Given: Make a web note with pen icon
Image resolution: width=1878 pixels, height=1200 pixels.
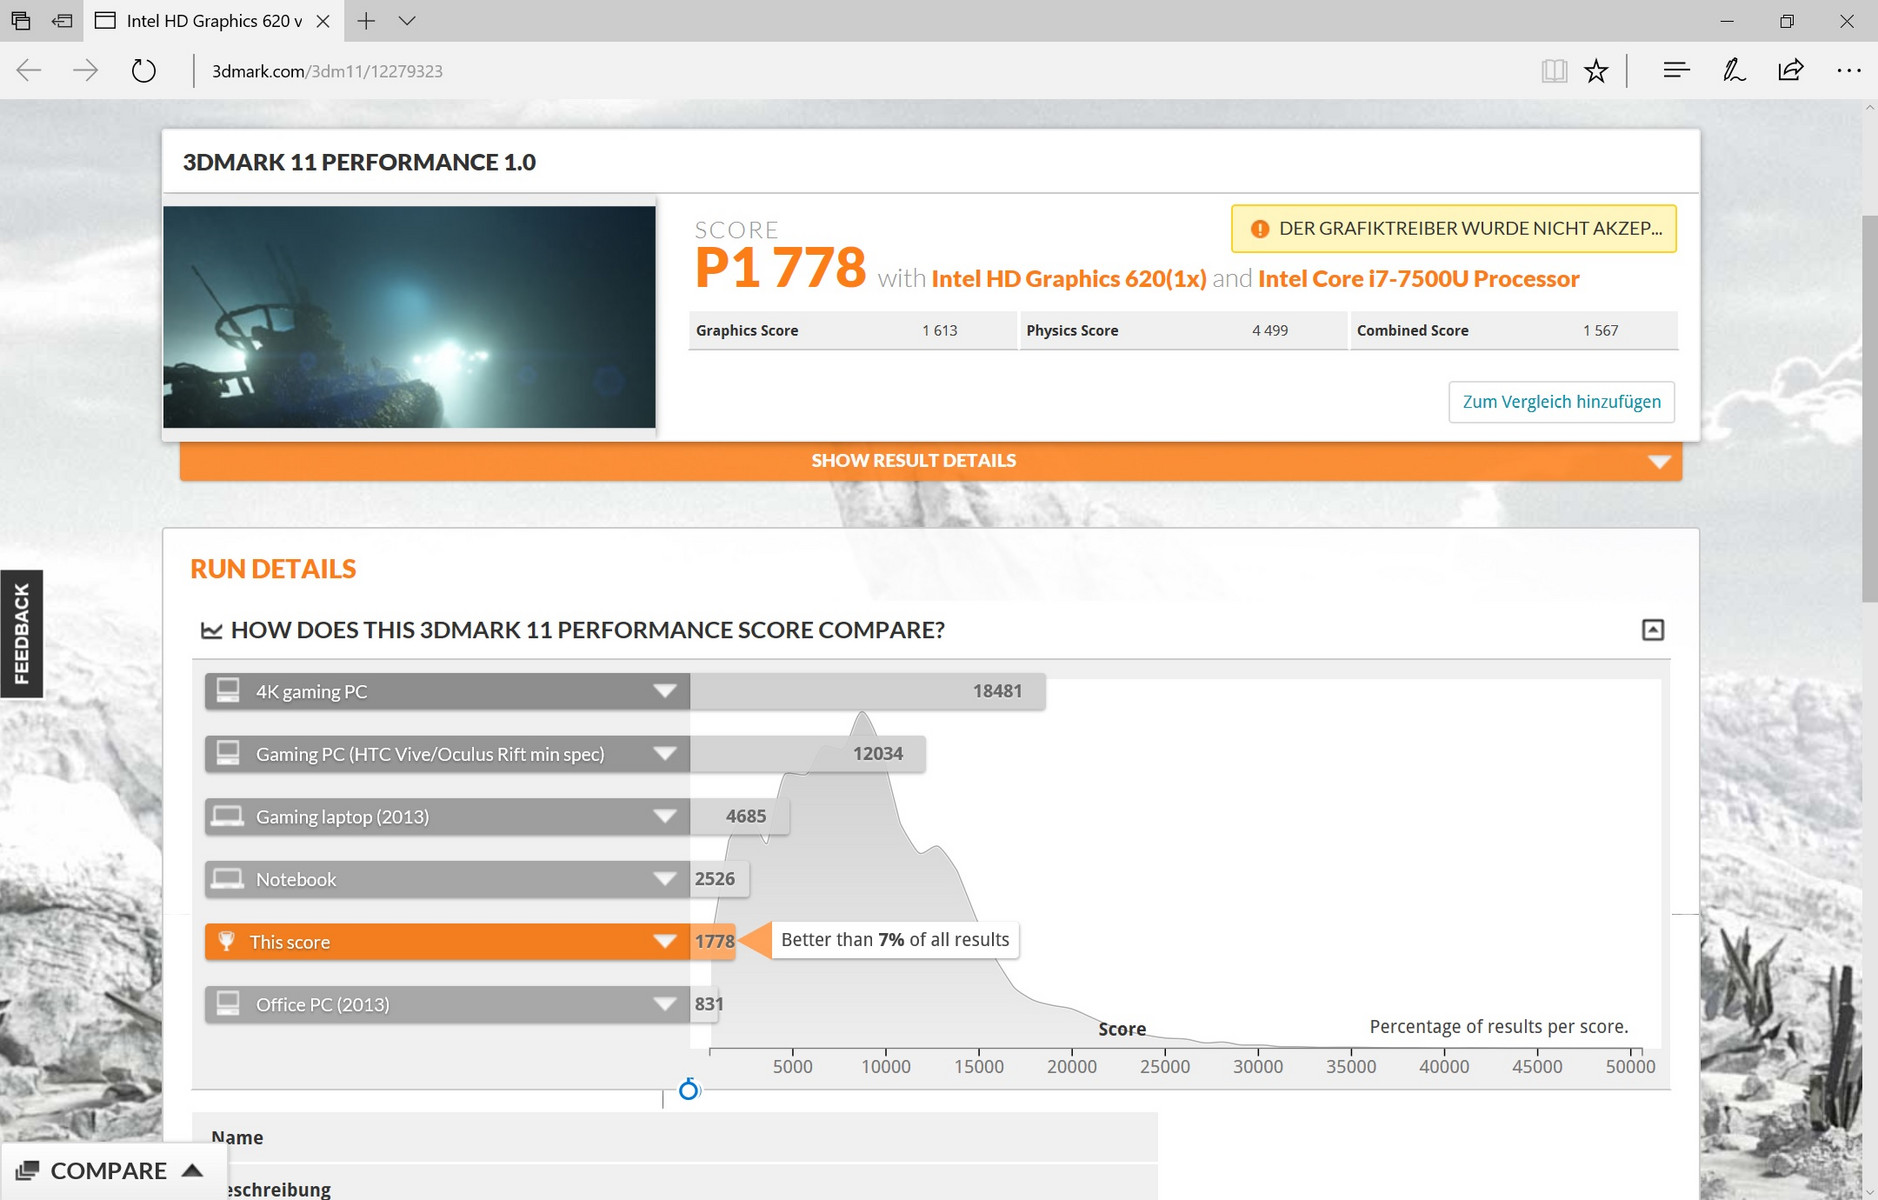Looking at the screenshot, I should point(1734,70).
